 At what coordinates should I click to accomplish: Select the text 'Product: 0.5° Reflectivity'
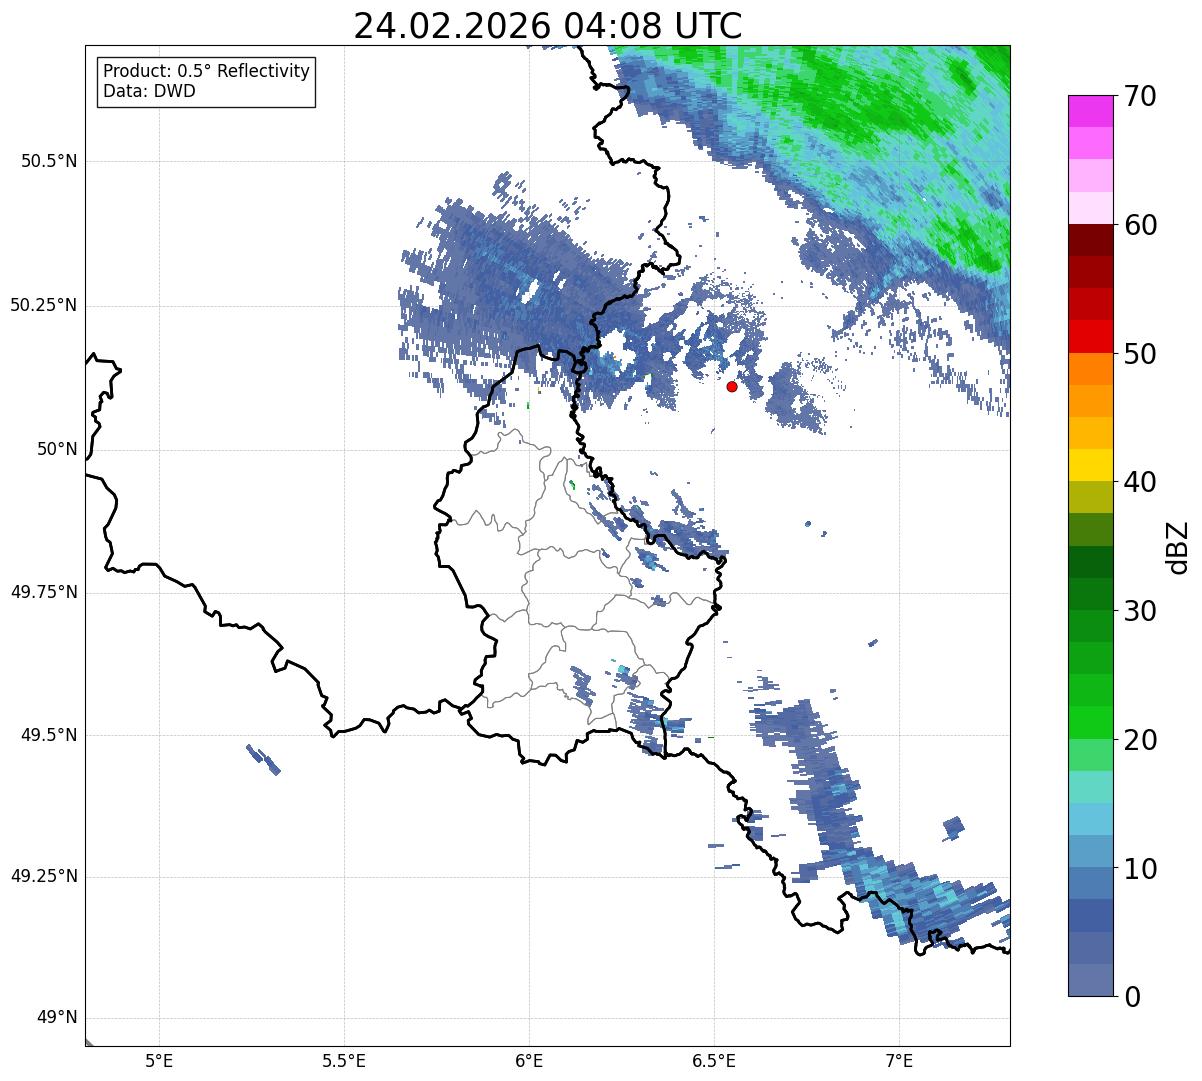pos(206,72)
